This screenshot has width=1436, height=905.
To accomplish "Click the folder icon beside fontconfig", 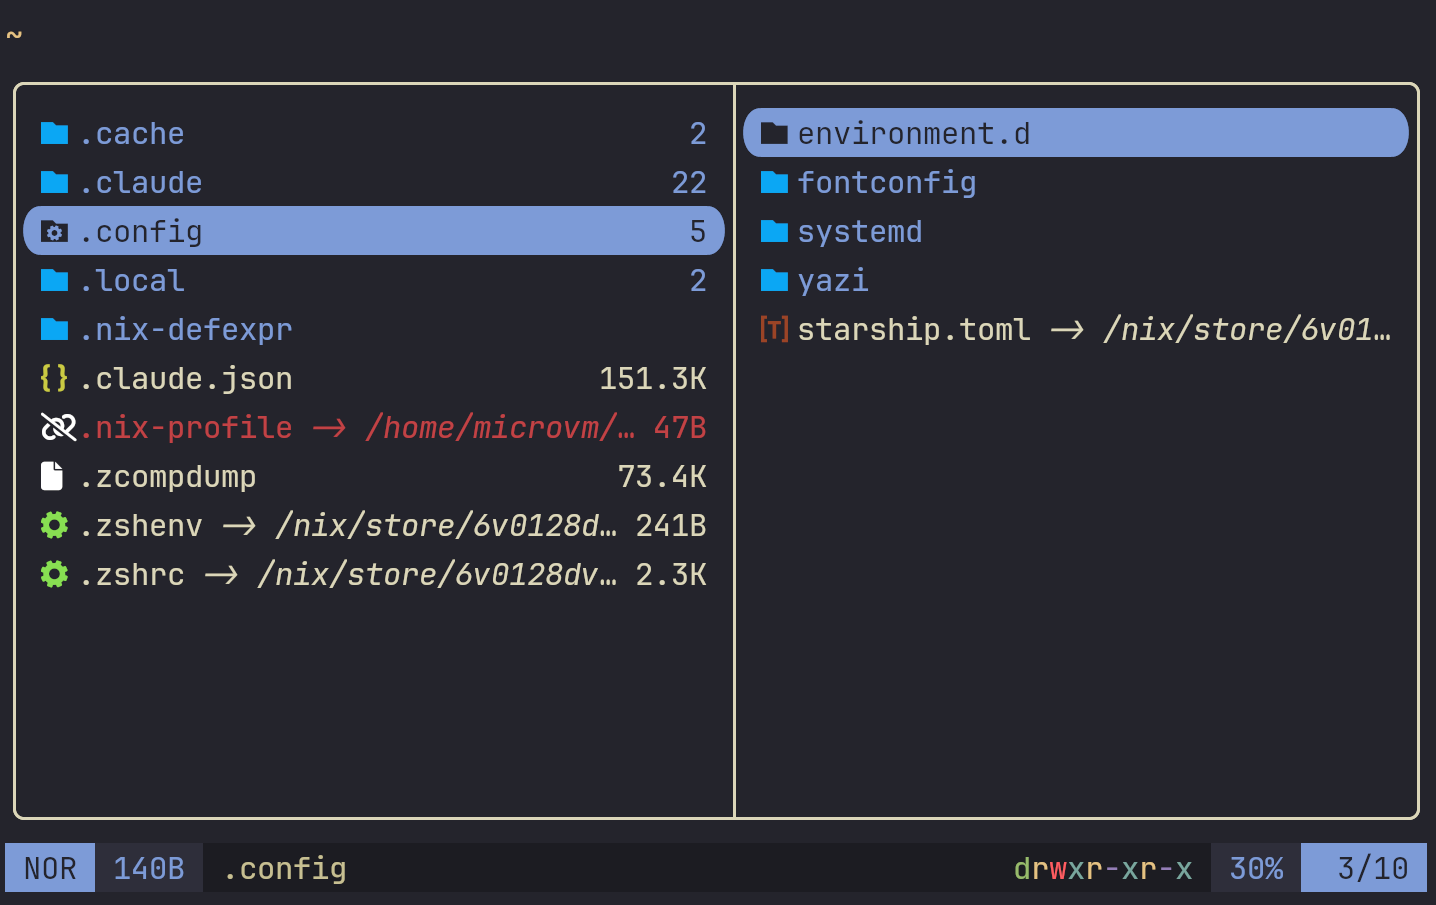I will tap(774, 182).
